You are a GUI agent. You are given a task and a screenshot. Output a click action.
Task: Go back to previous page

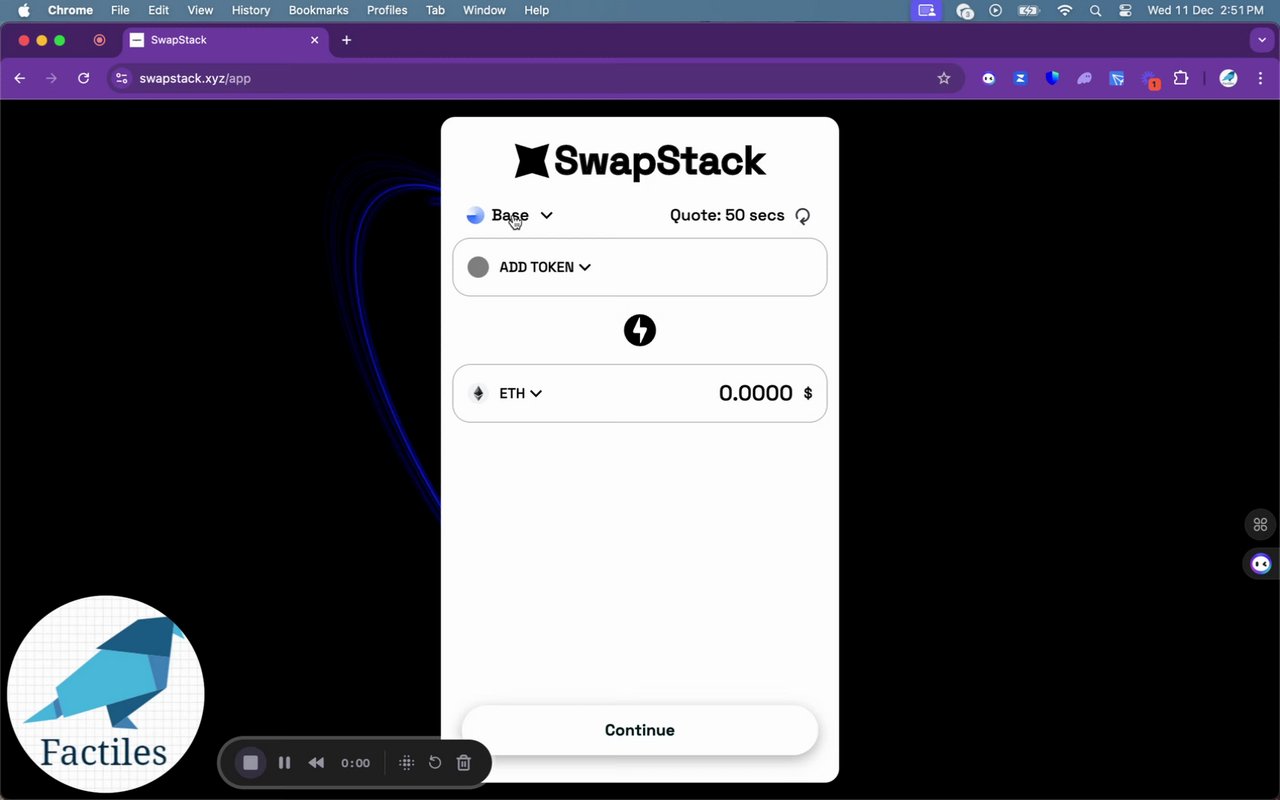click(x=20, y=78)
